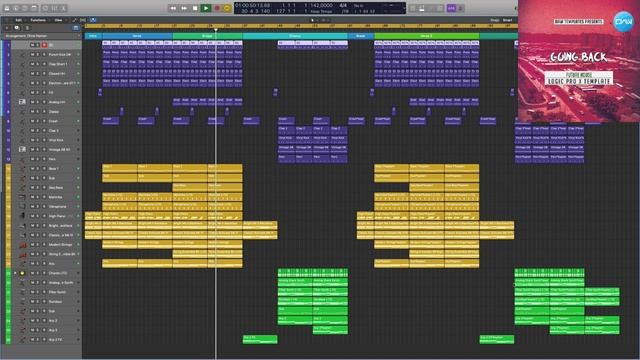Open the Smart Controls pane
Image resolution: width=640 pixels, height=360 pixels.
[45, 8]
